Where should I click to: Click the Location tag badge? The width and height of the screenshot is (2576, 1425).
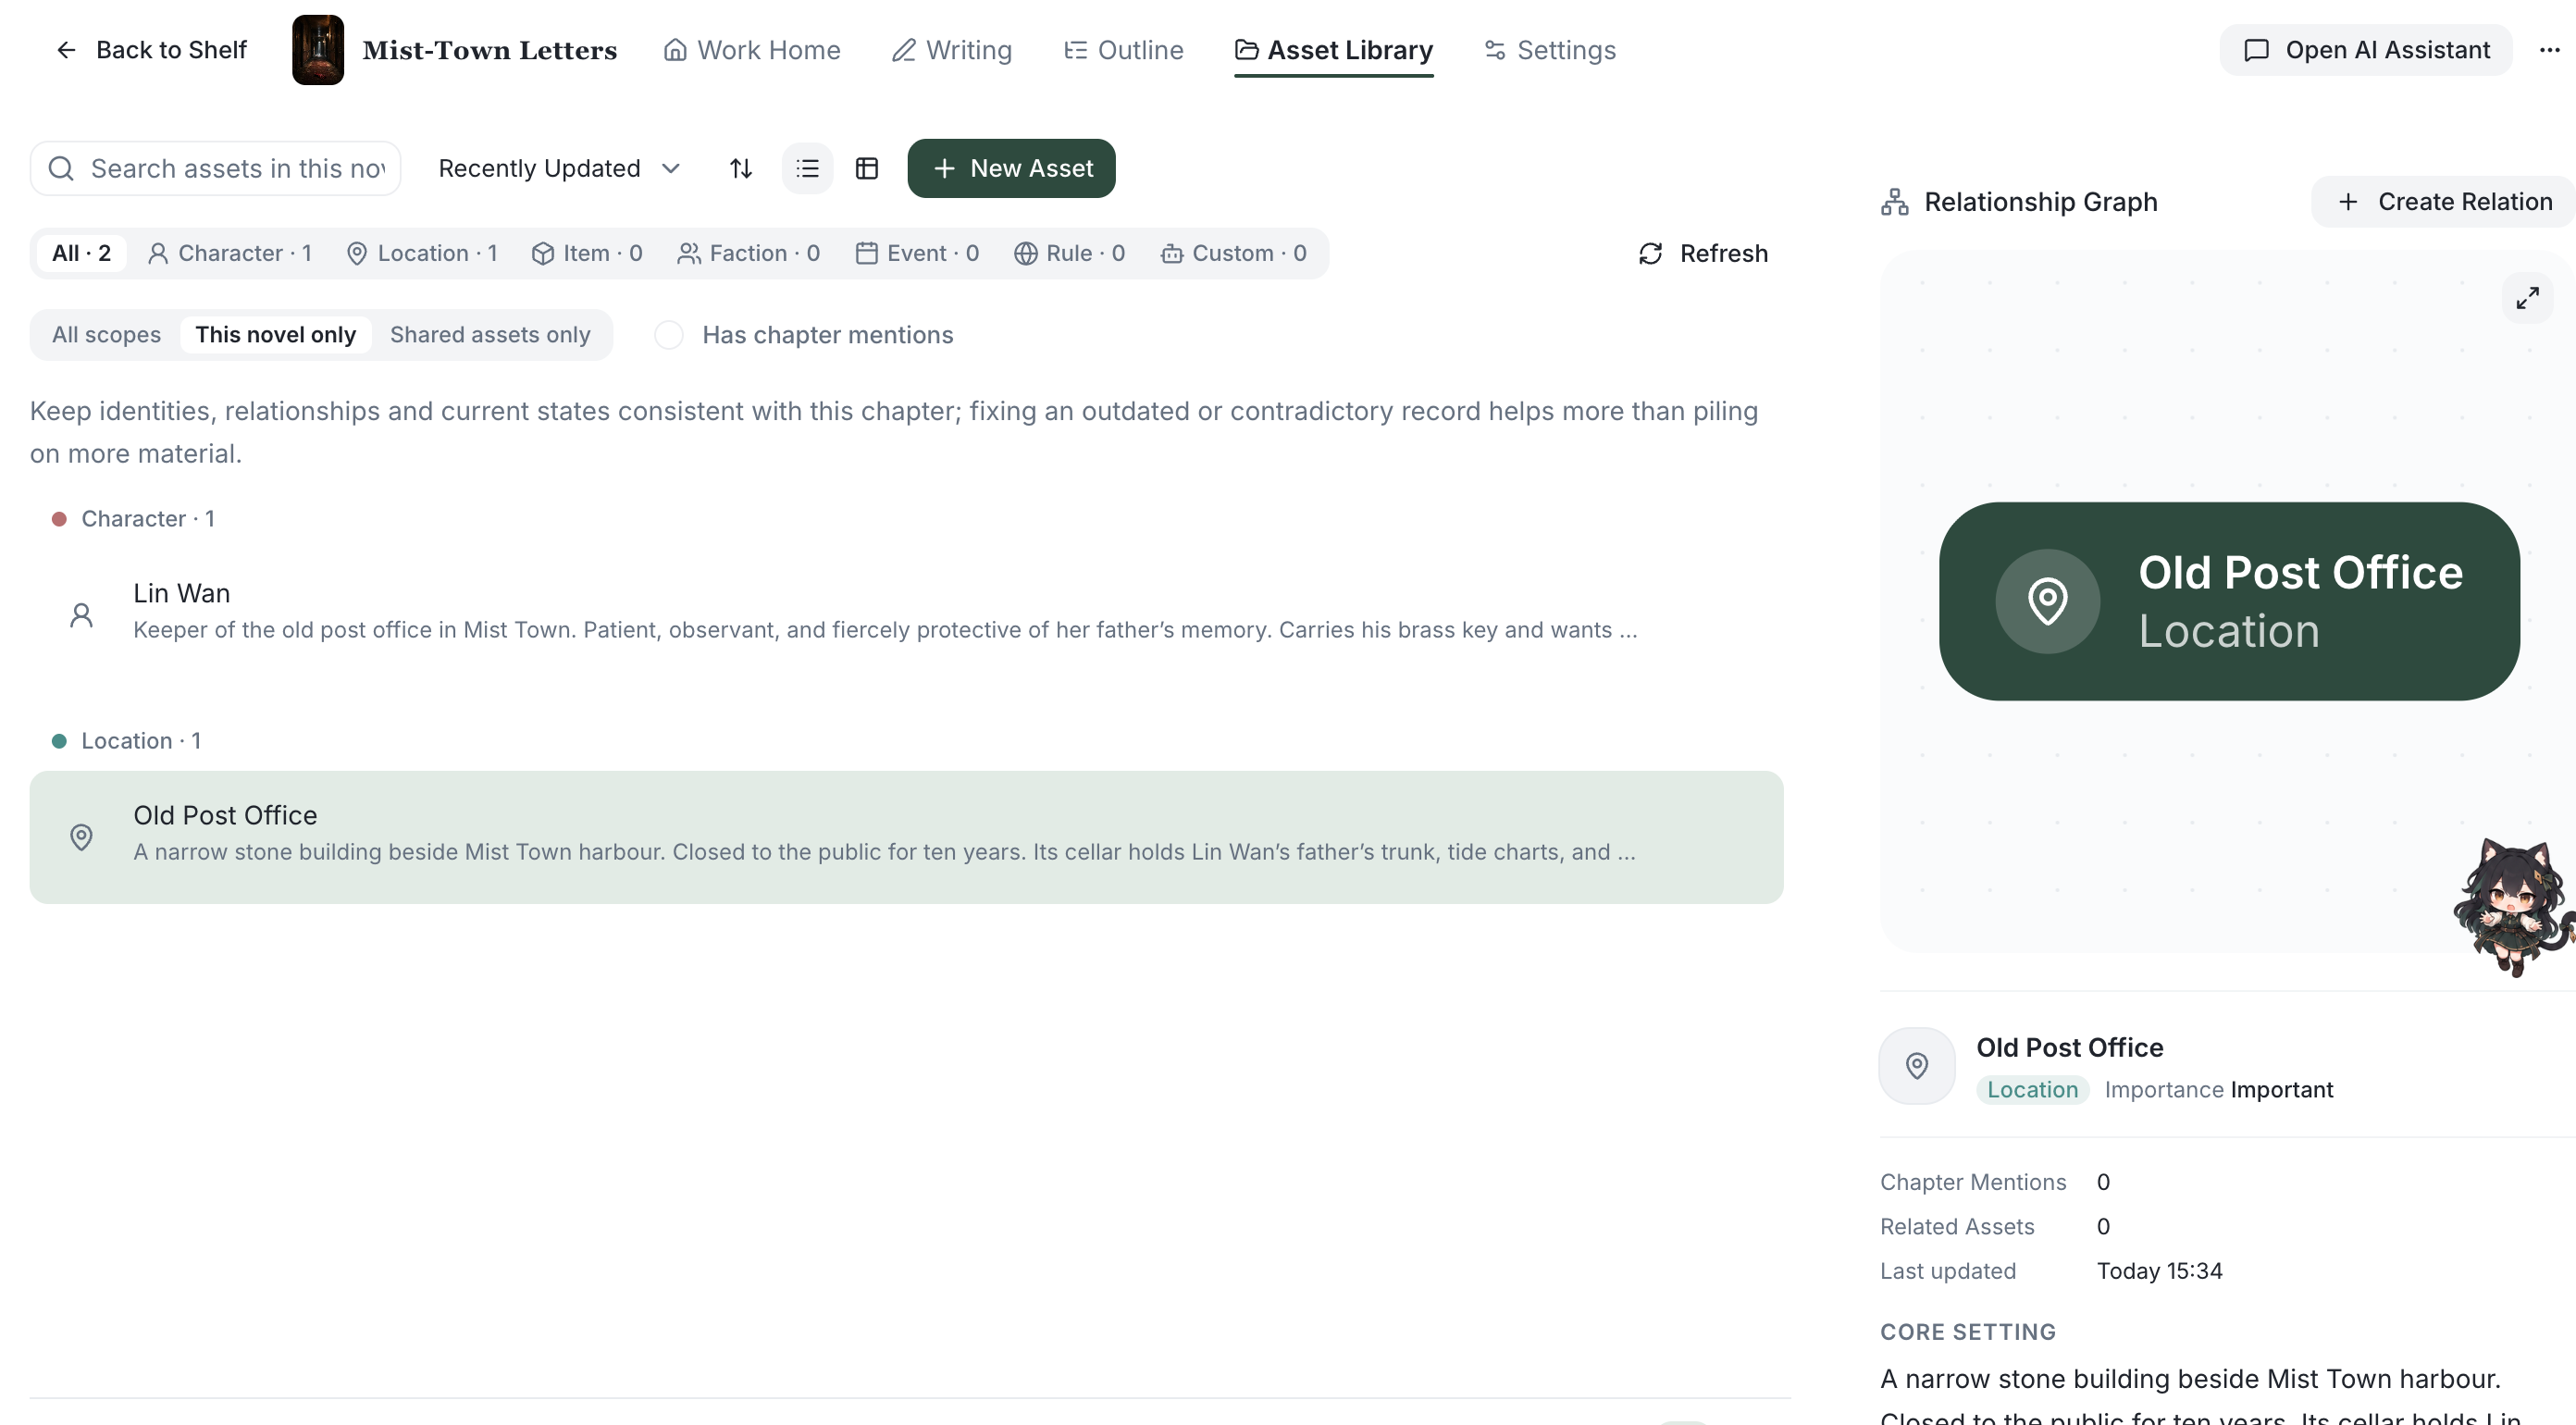click(2032, 1090)
